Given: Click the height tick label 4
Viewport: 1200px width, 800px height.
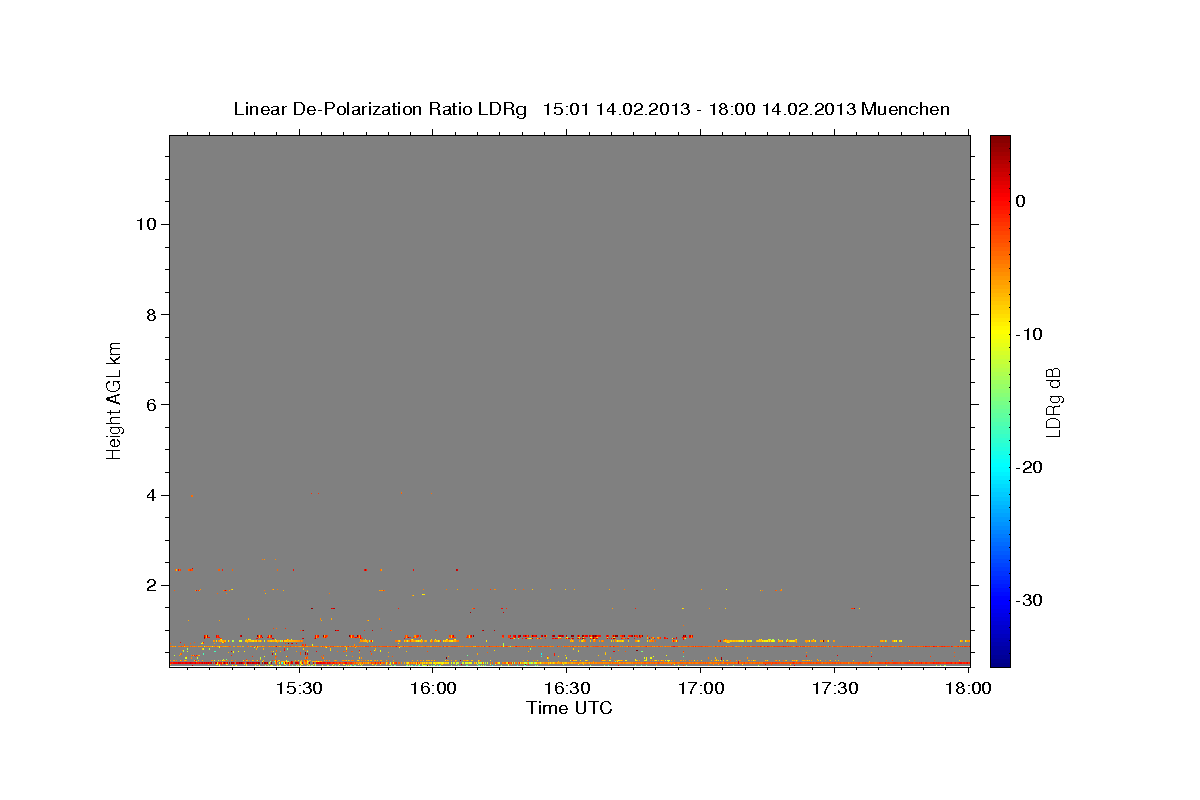Looking at the screenshot, I should click(x=149, y=495).
